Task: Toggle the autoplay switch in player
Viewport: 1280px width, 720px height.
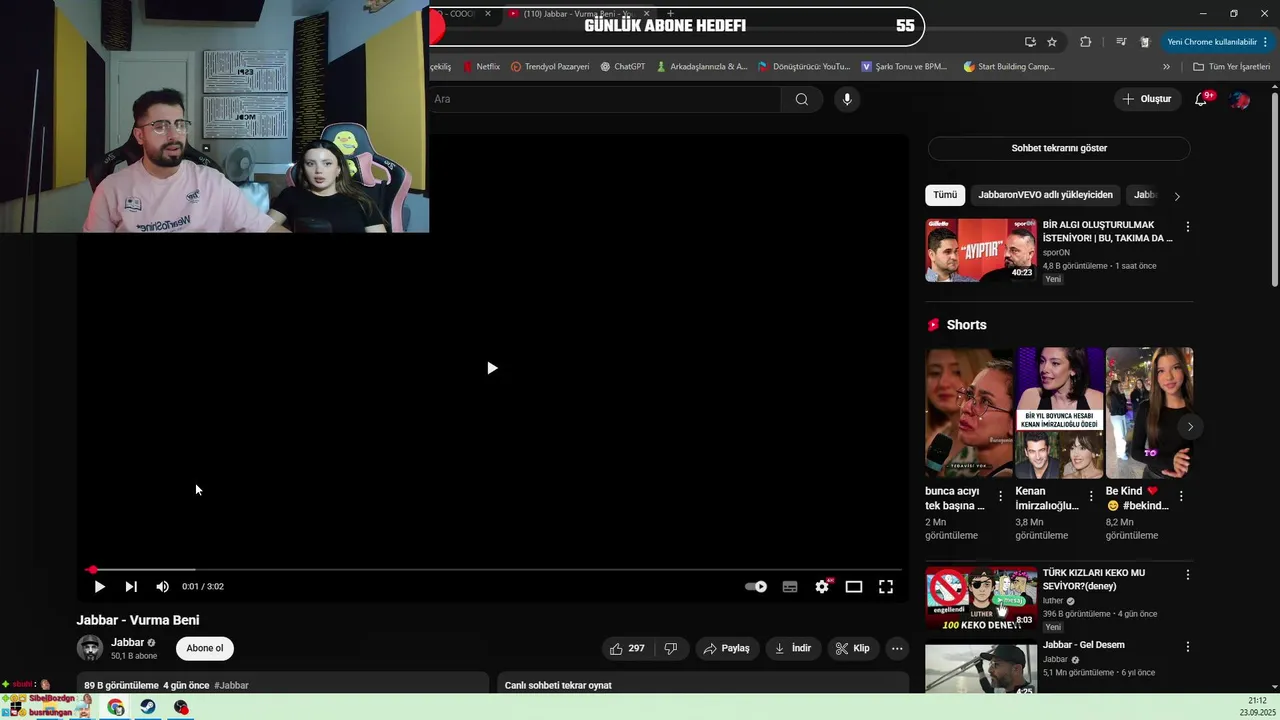Action: tap(756, 587)
